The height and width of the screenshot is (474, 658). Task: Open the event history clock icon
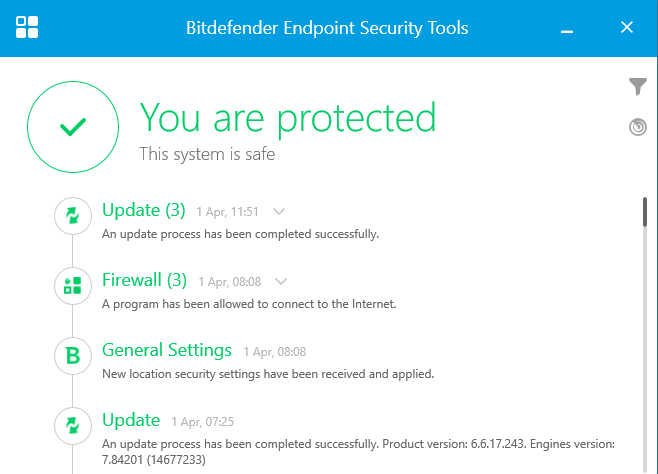(638, 127)
